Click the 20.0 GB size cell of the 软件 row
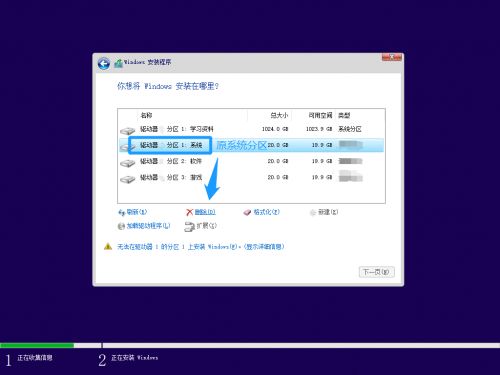Screen dimensions: 500x375 tap(278, 161)
